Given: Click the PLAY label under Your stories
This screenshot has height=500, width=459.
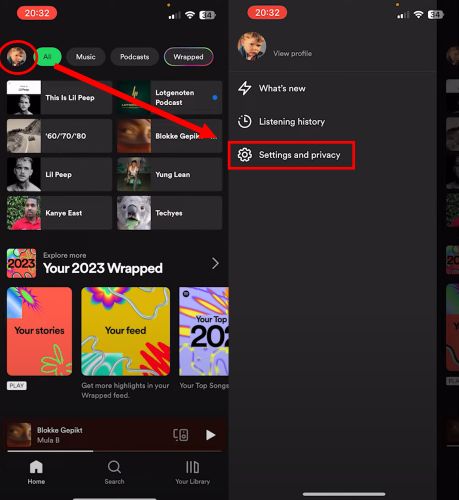Looking at the screenshot, I should pos(17,386).
